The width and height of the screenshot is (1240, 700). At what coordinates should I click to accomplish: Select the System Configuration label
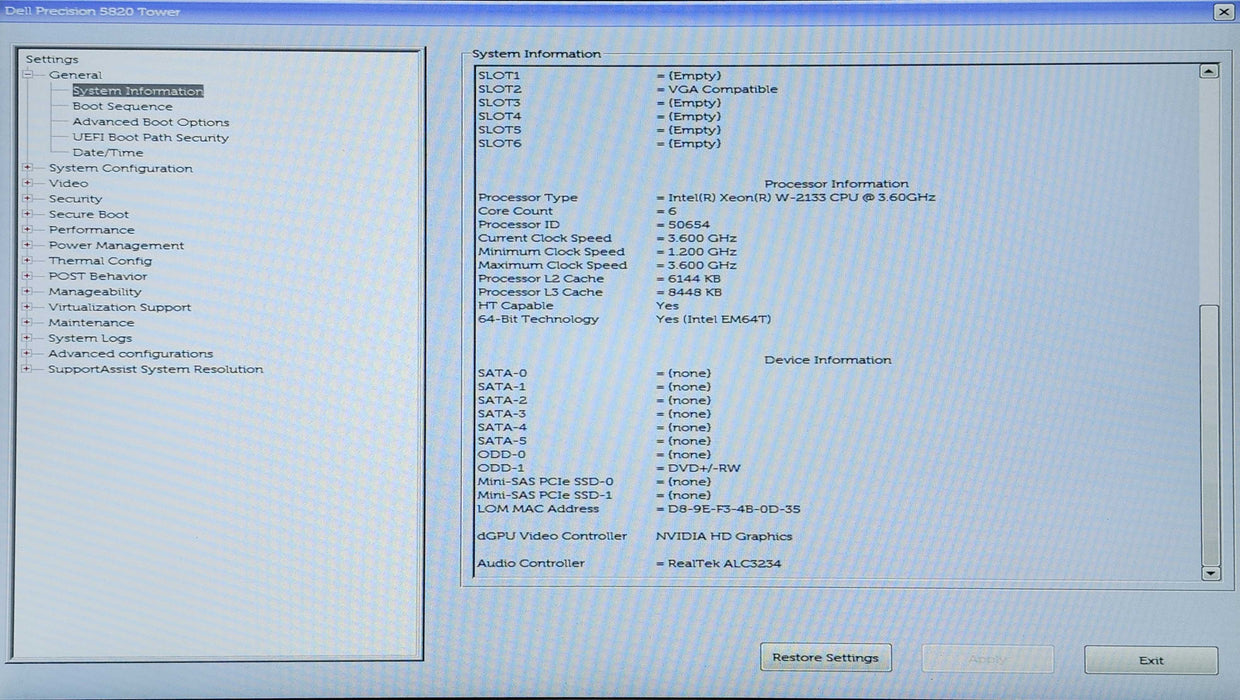click(x=121, y=168)
